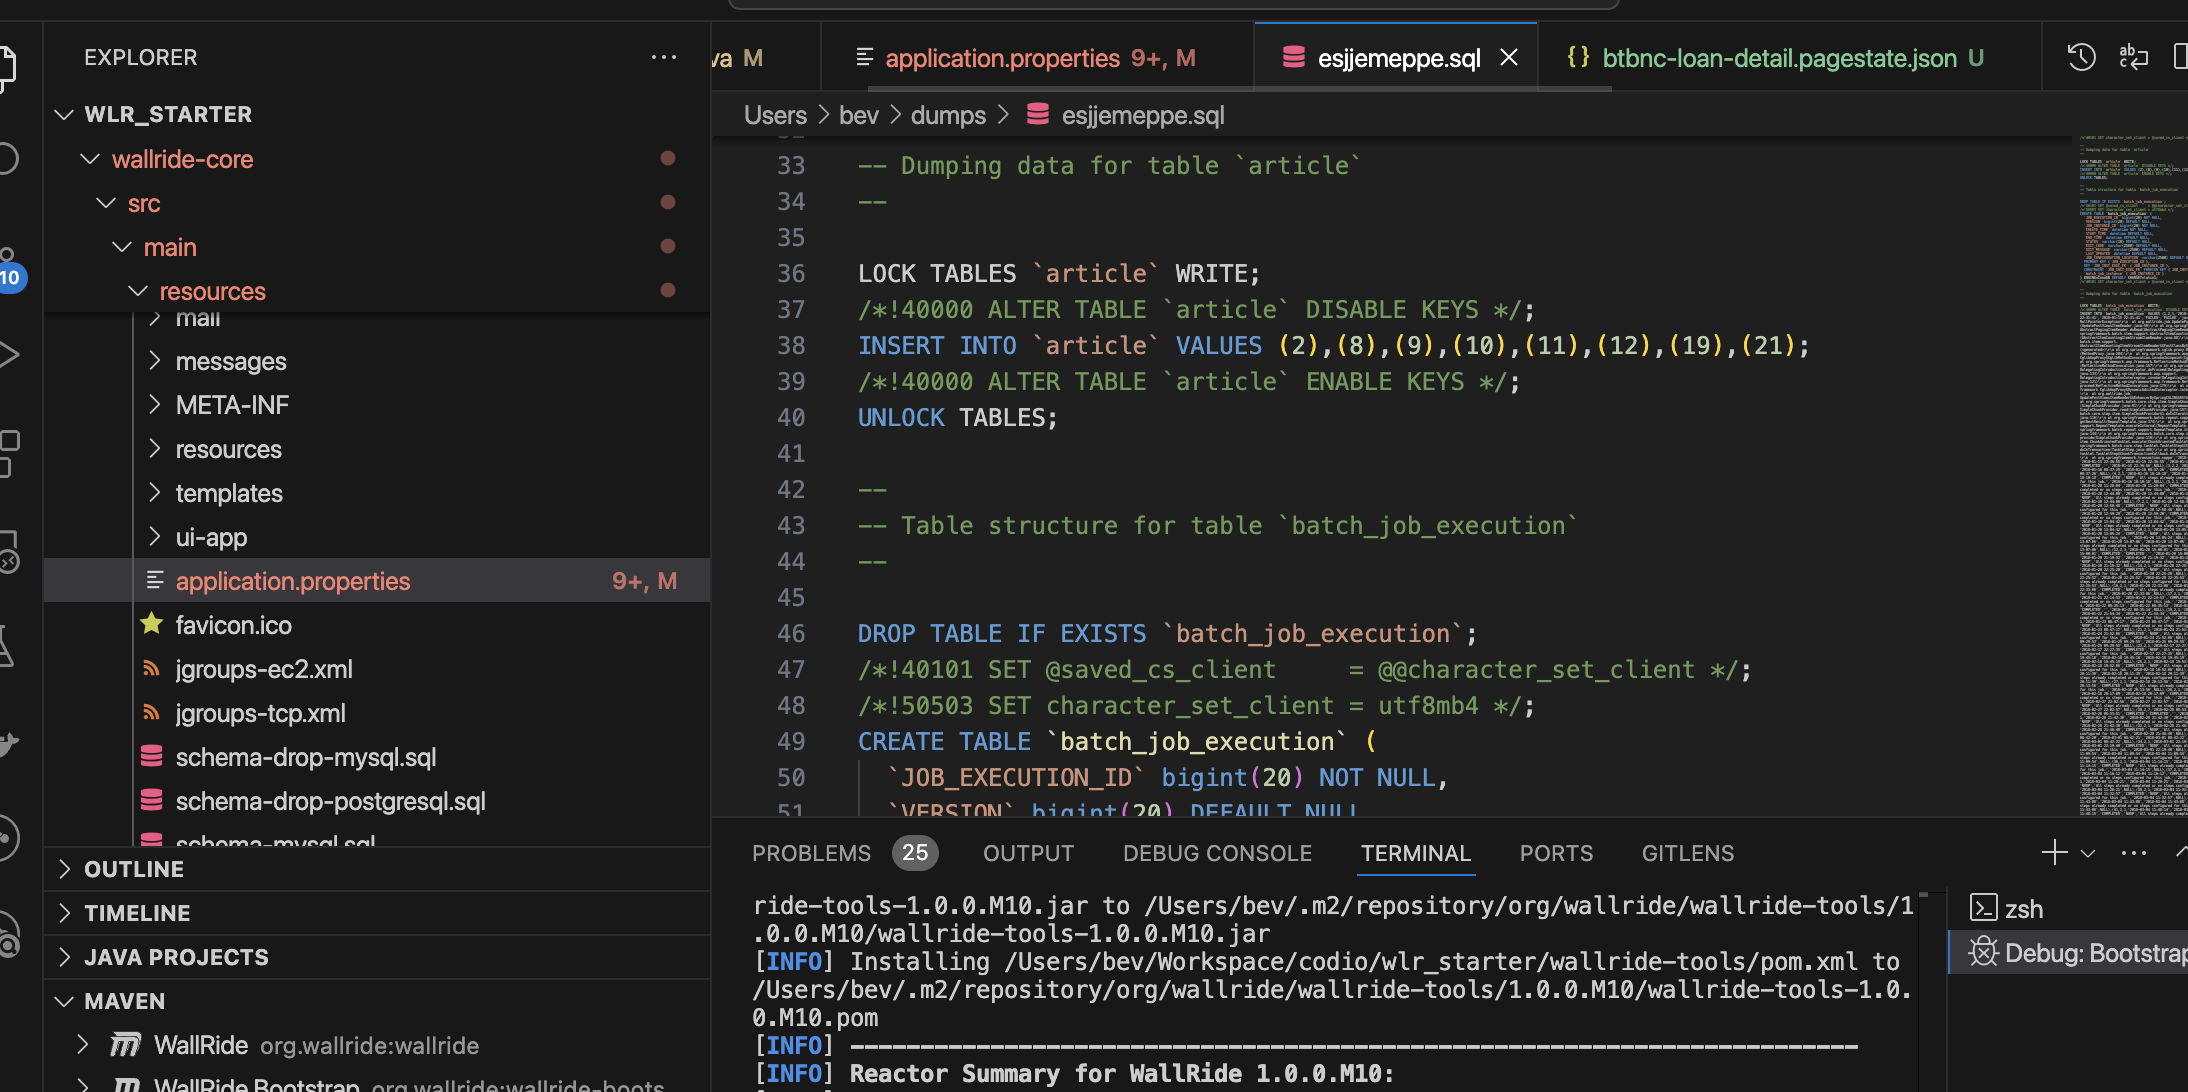Open schema-drop-postgresql.sql file

click(x=377, y=800)
